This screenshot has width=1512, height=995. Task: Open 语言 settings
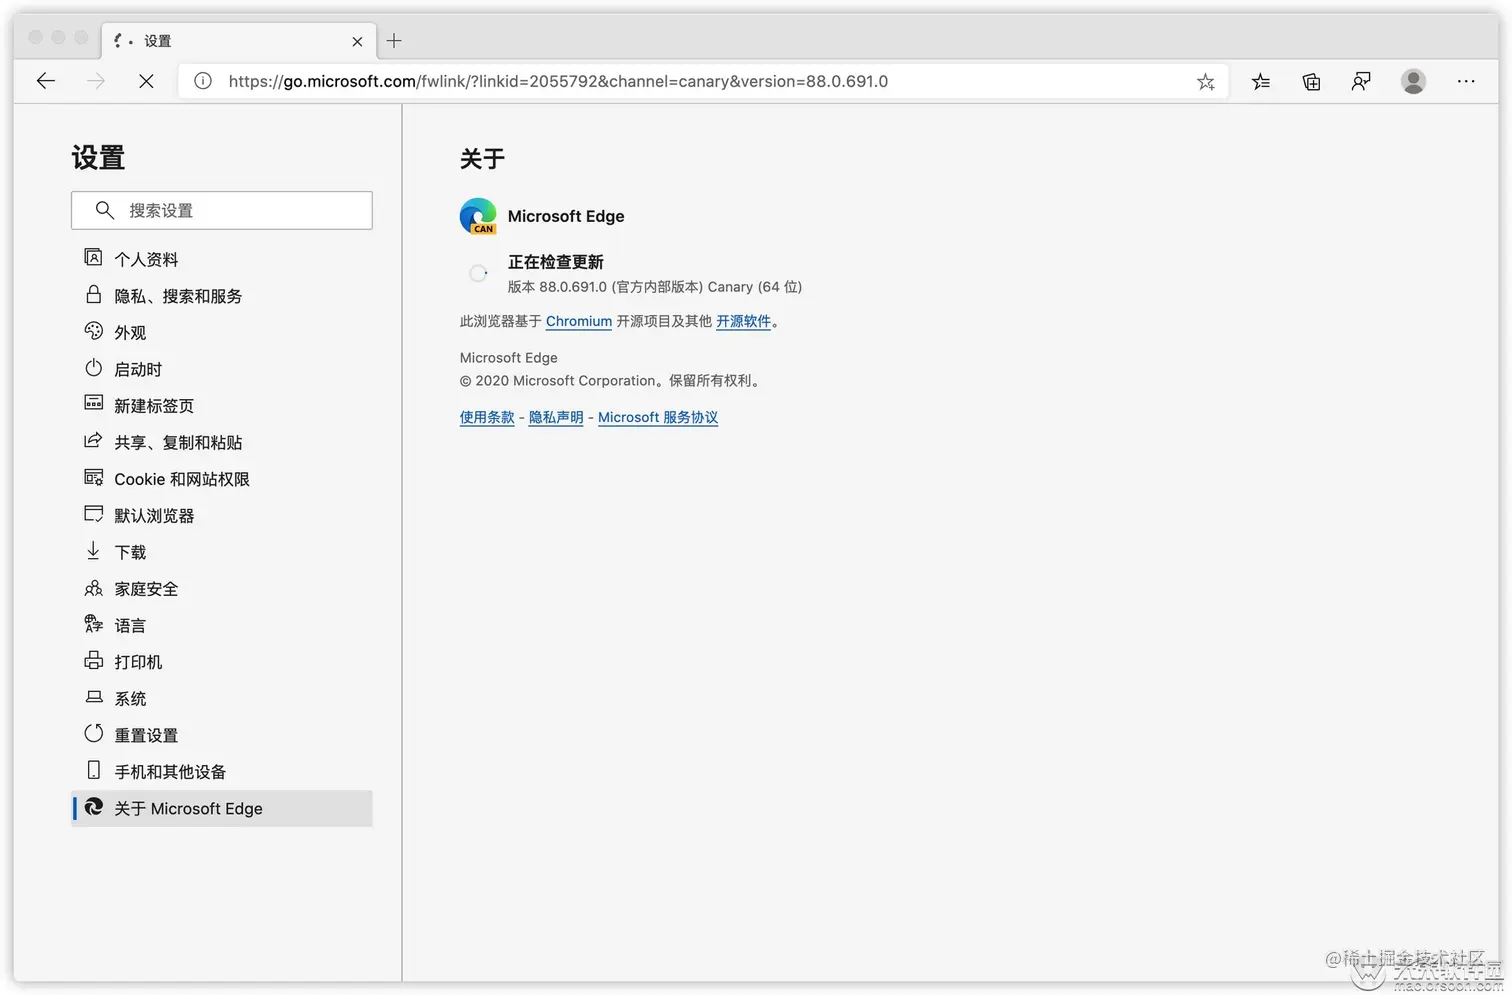click(222, 625)
